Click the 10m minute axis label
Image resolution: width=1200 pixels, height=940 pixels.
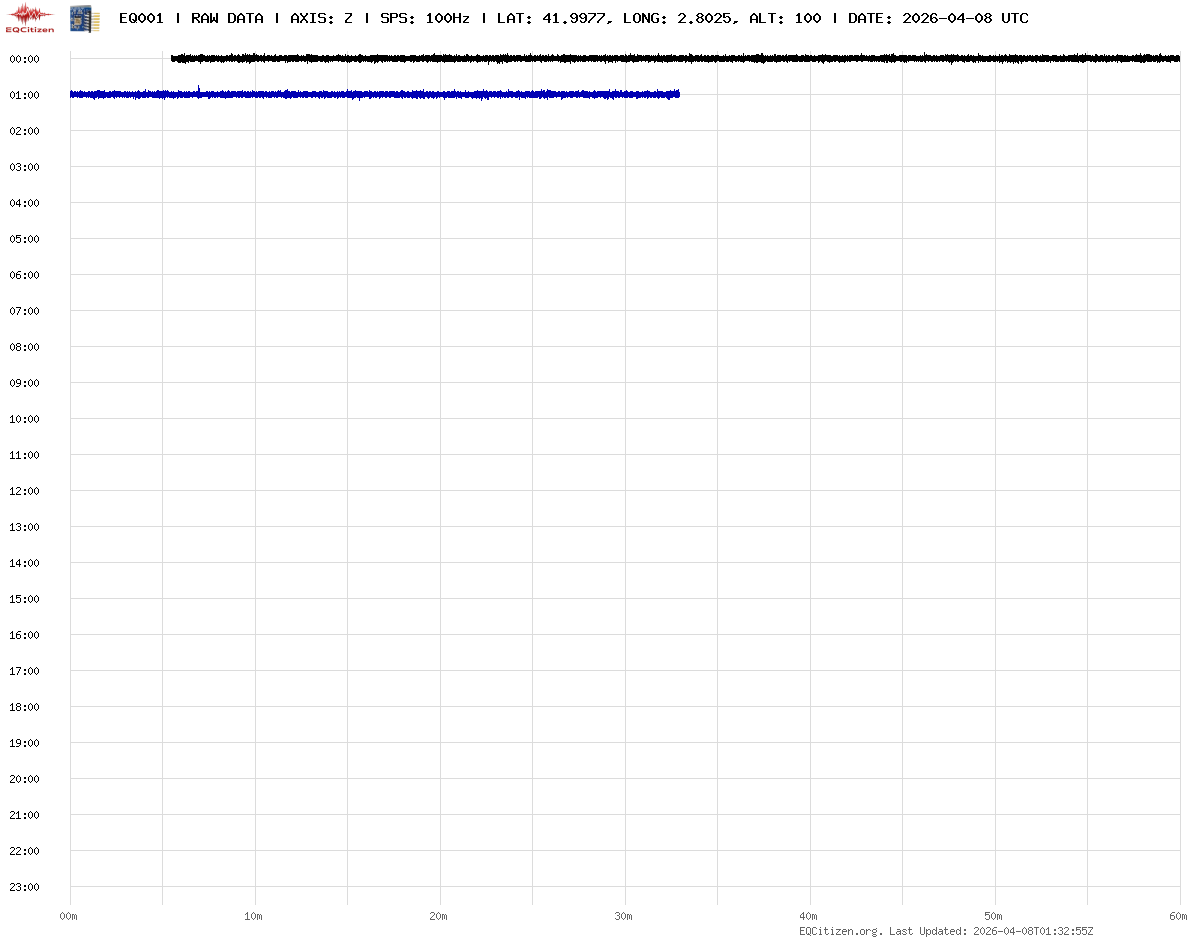pyautogui.click(x=254, y=916)
